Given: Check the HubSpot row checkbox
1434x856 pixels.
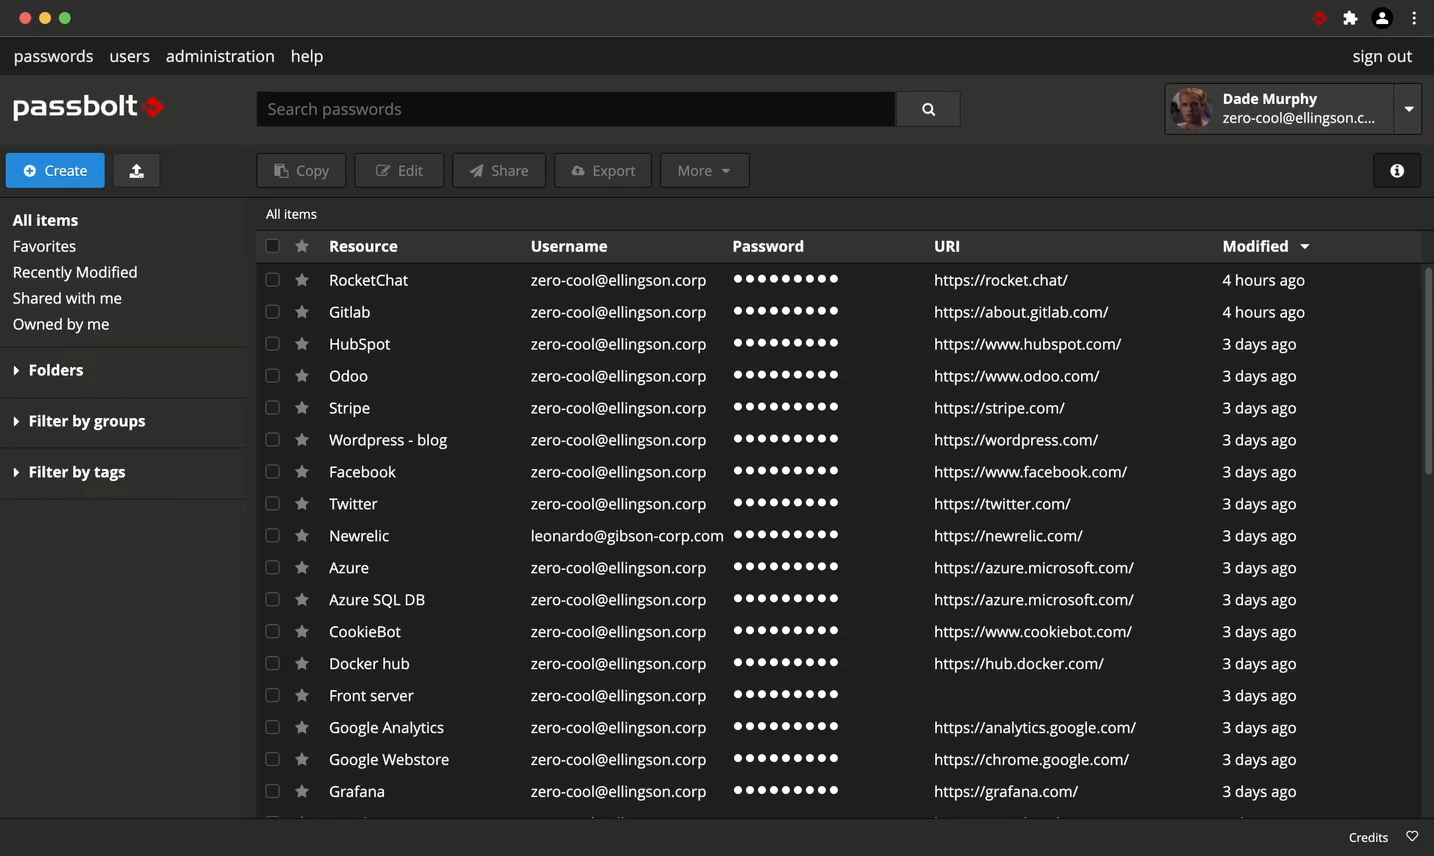Looking at the screenshot, I should pos(272,344).
